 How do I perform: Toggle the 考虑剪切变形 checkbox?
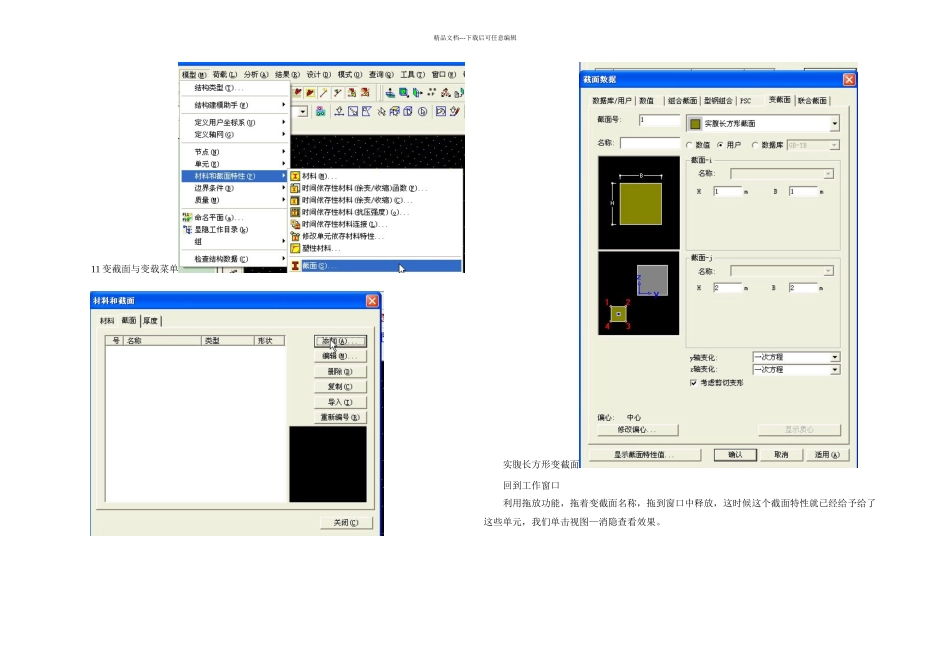pos(694,383)
